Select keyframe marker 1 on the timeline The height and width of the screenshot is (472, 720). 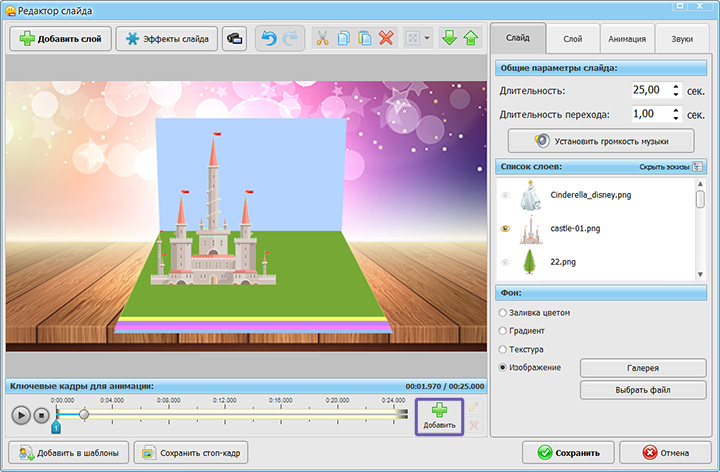pos(56,427)
